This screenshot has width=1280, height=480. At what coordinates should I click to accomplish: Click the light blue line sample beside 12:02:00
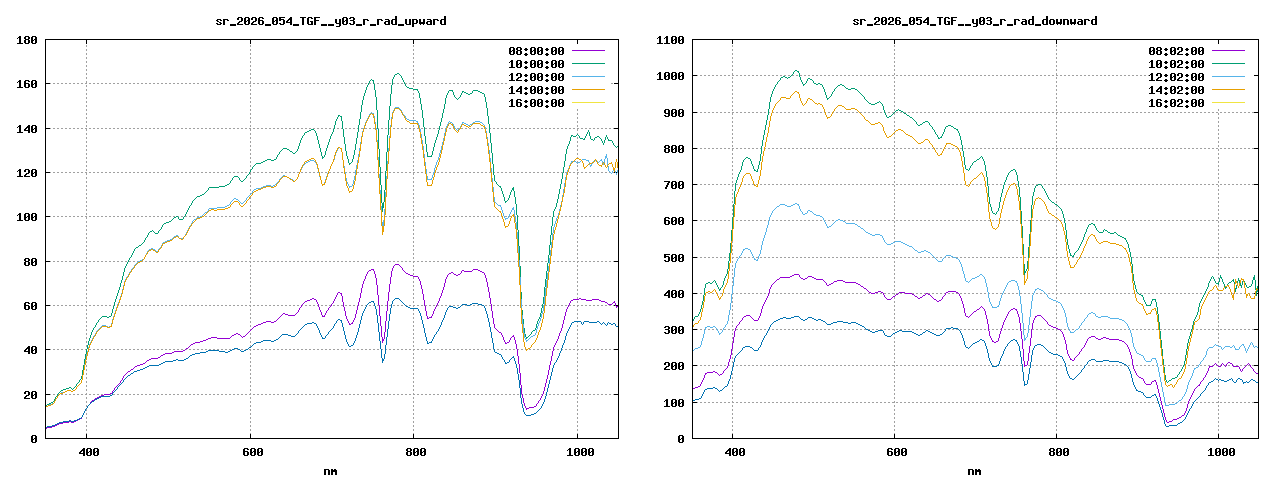click(x=1228, y=77)
